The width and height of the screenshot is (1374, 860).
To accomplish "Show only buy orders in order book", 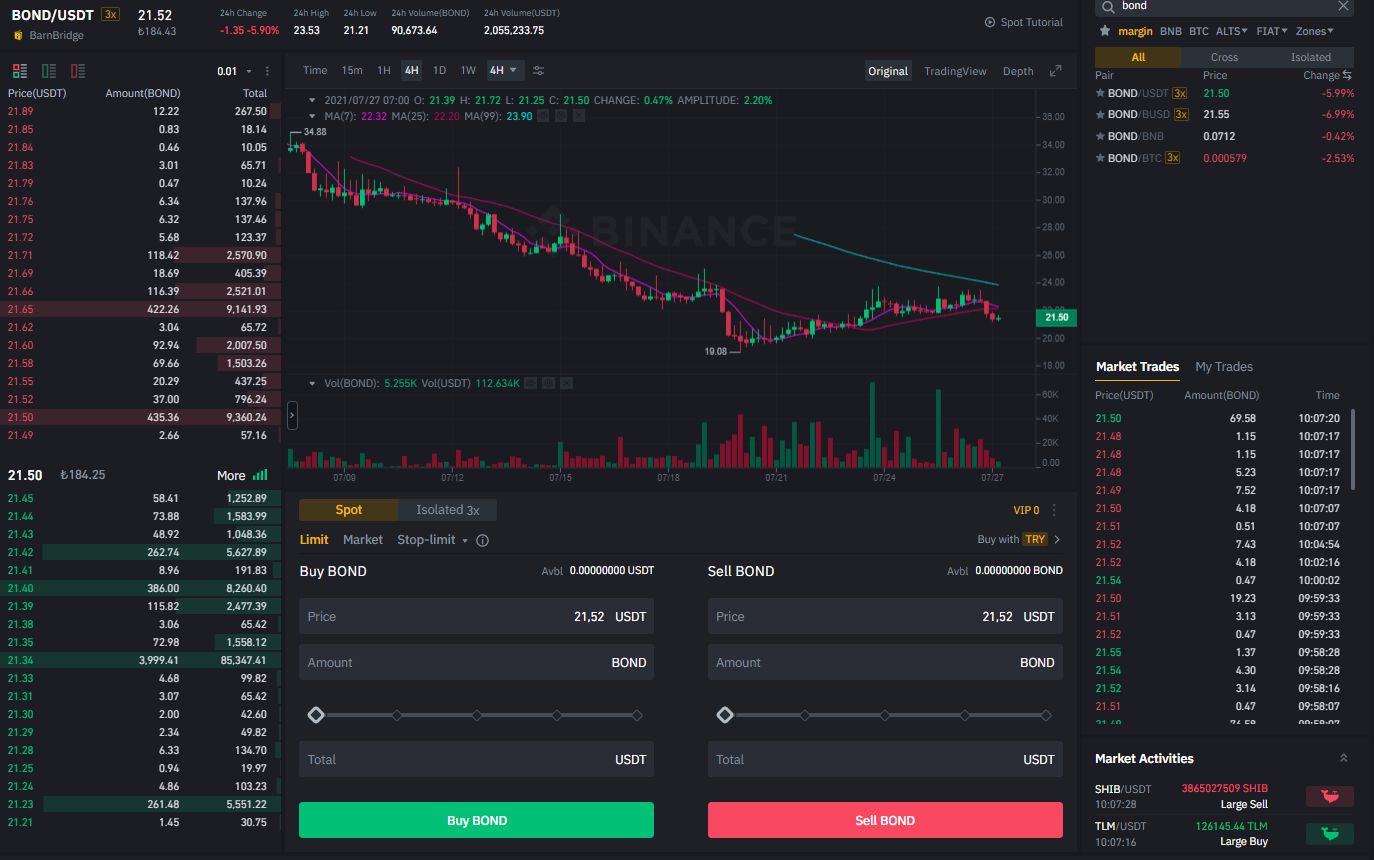I will (x=49, y=71).
